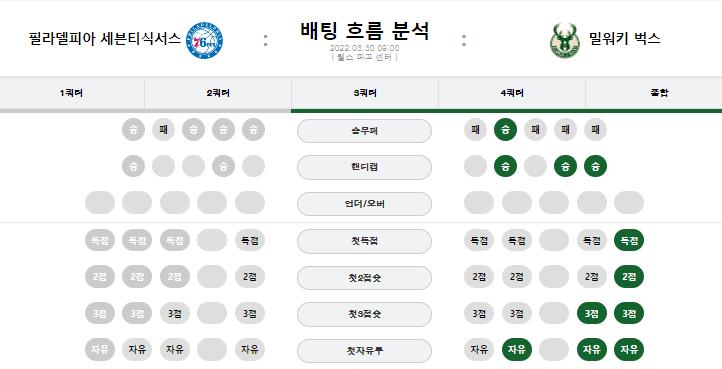
Task: Open the 필라델피아 세븐티식서스 team name
Action: coord(105,38)
